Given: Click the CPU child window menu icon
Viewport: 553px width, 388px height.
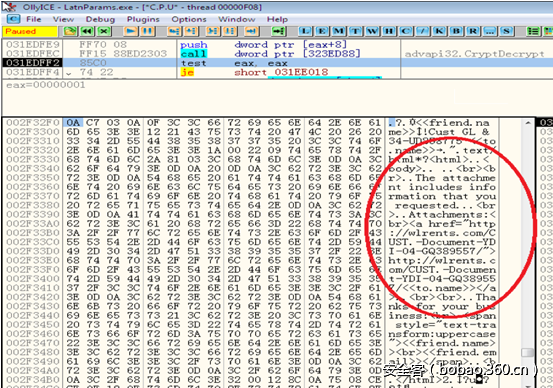Looking at the screenshot, I should coord(13,19).
